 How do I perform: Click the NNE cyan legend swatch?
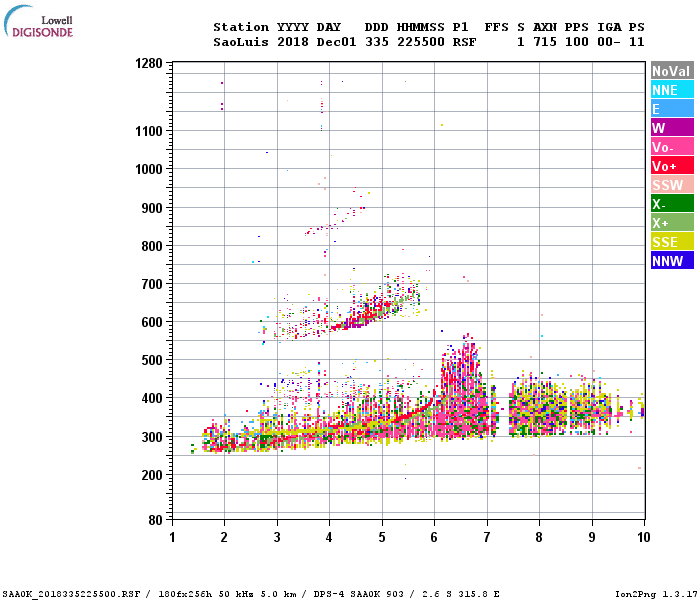672,89
